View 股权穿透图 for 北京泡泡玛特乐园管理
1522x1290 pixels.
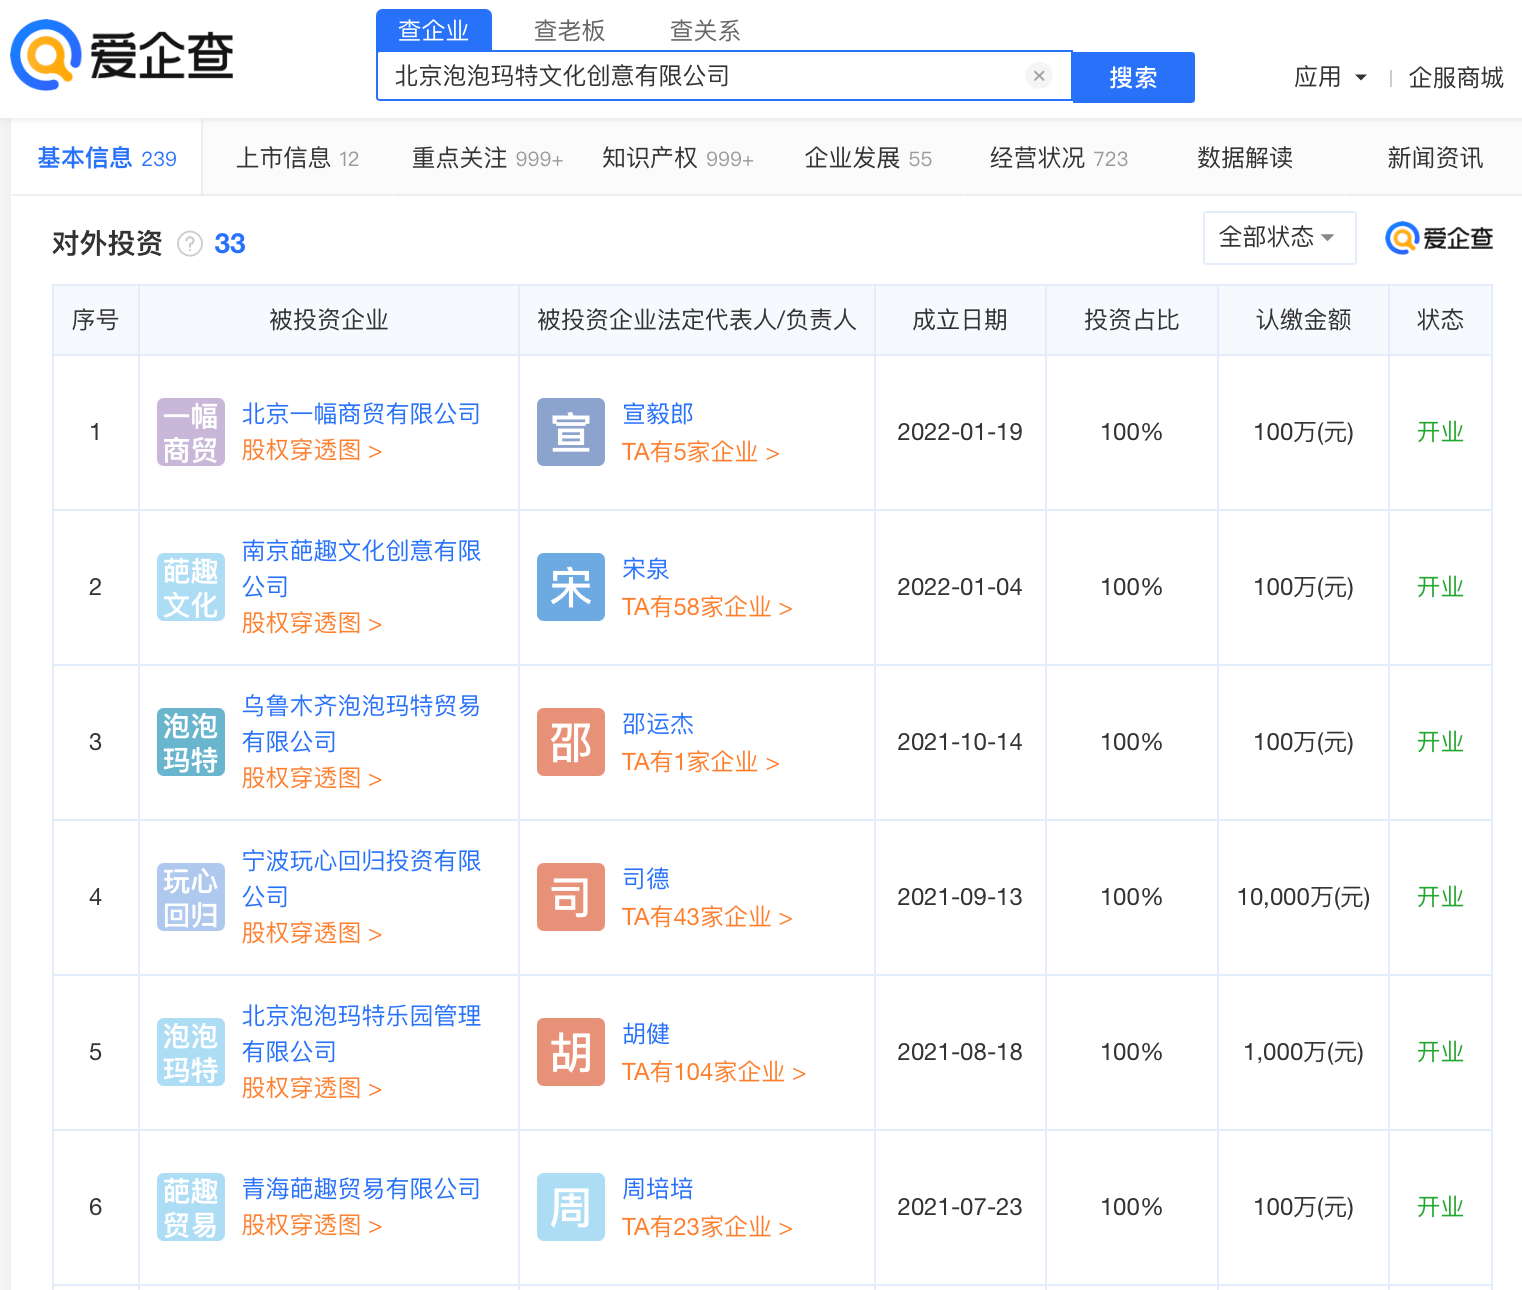(312, 1089)
